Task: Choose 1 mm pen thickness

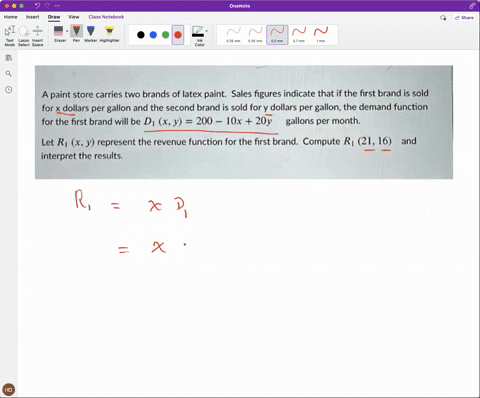Action: pyautogui.click(x=321, y=35)
